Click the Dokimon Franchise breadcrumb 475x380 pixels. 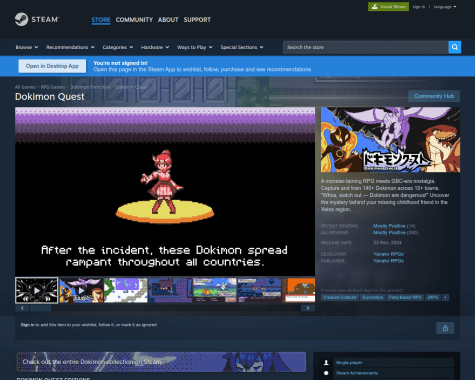tap(90, 87)
